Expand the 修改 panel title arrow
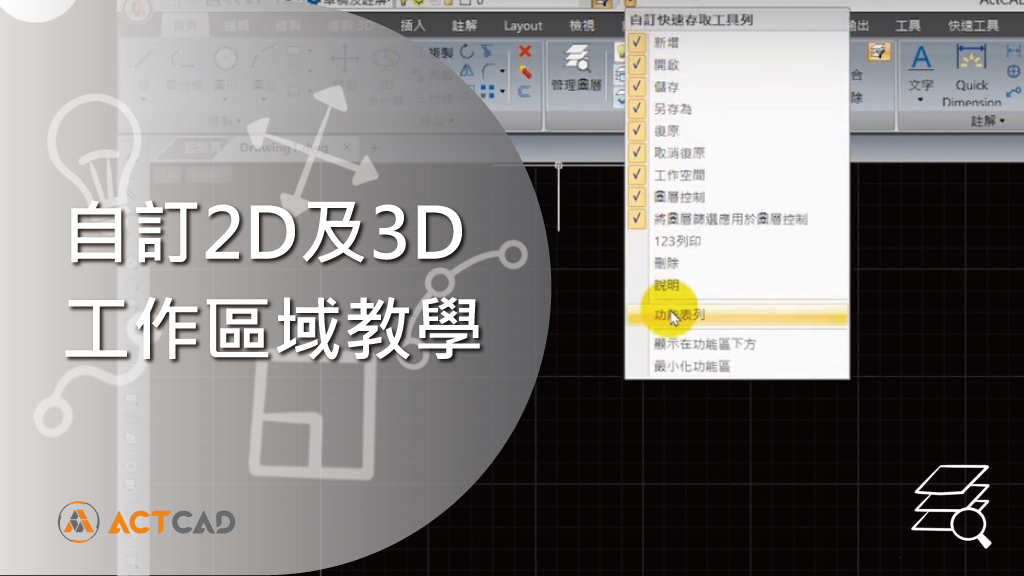The width and height of the screenshot is (1024, 576). pos(451,121)
